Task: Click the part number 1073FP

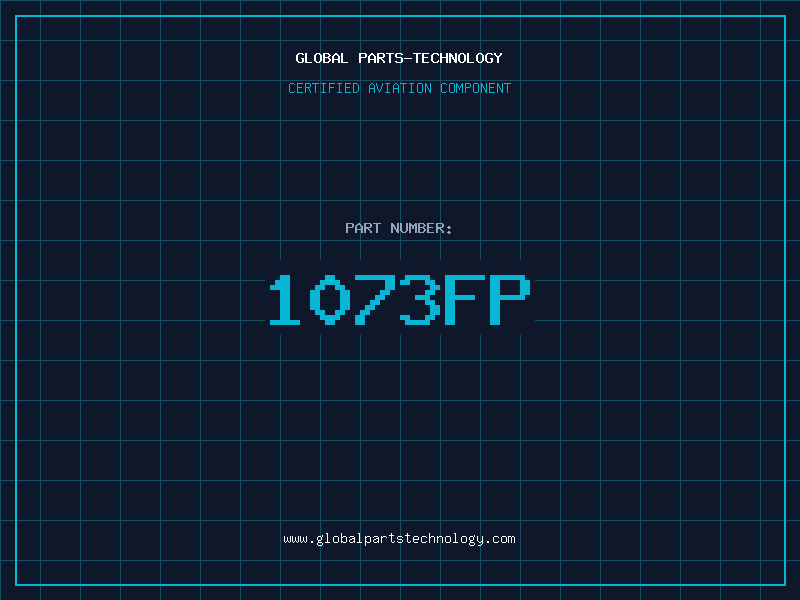Action: click(400, 299)
